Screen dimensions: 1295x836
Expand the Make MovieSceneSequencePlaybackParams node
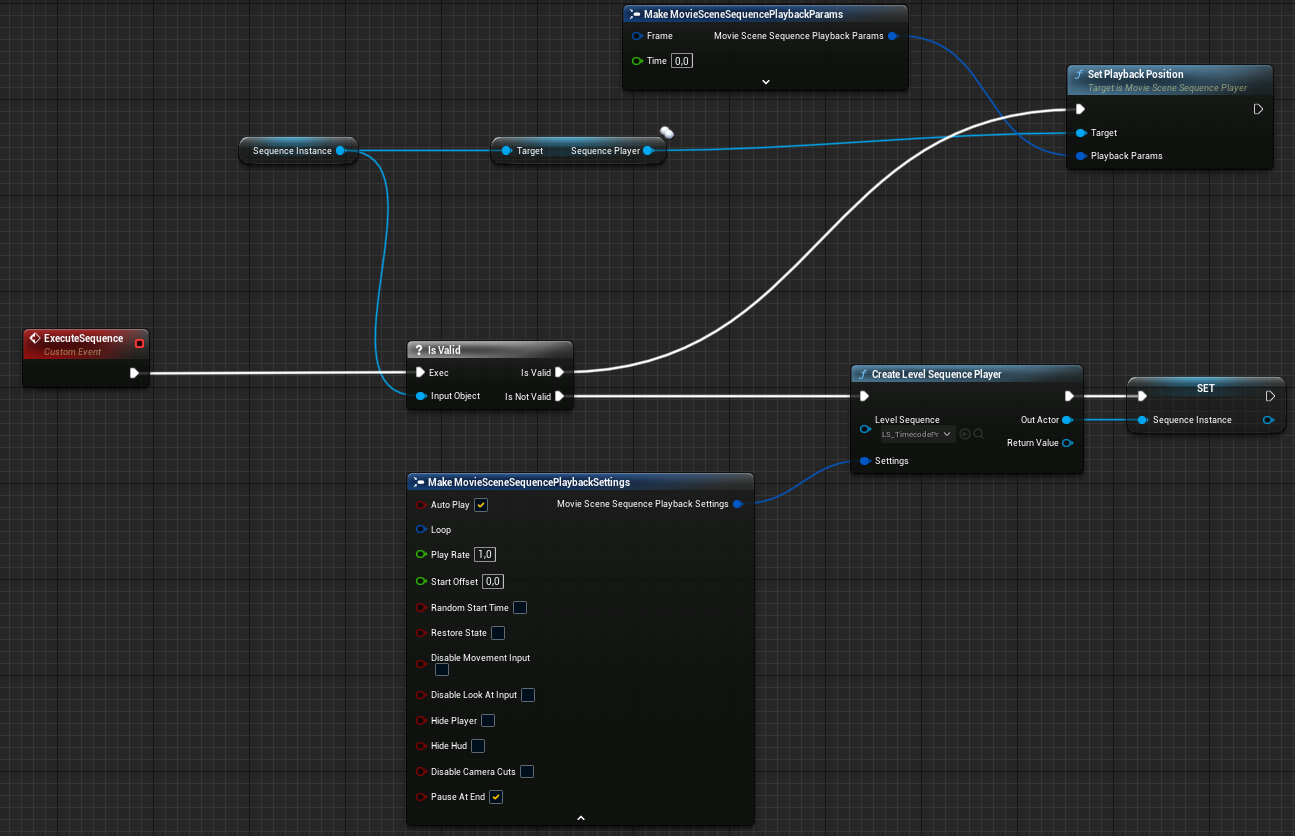(x=766, y=82)
